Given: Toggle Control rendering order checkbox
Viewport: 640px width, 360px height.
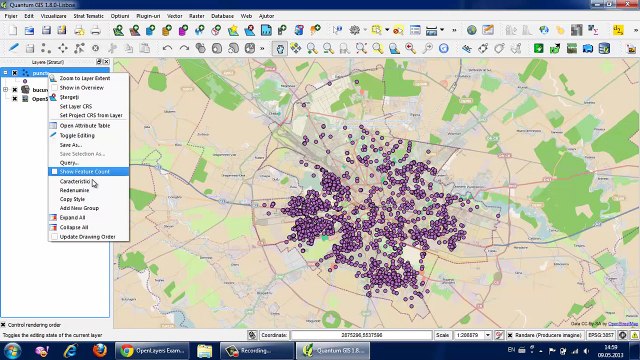Looking at the screenshot, I should pyautogui.click(x=3, y=325).
